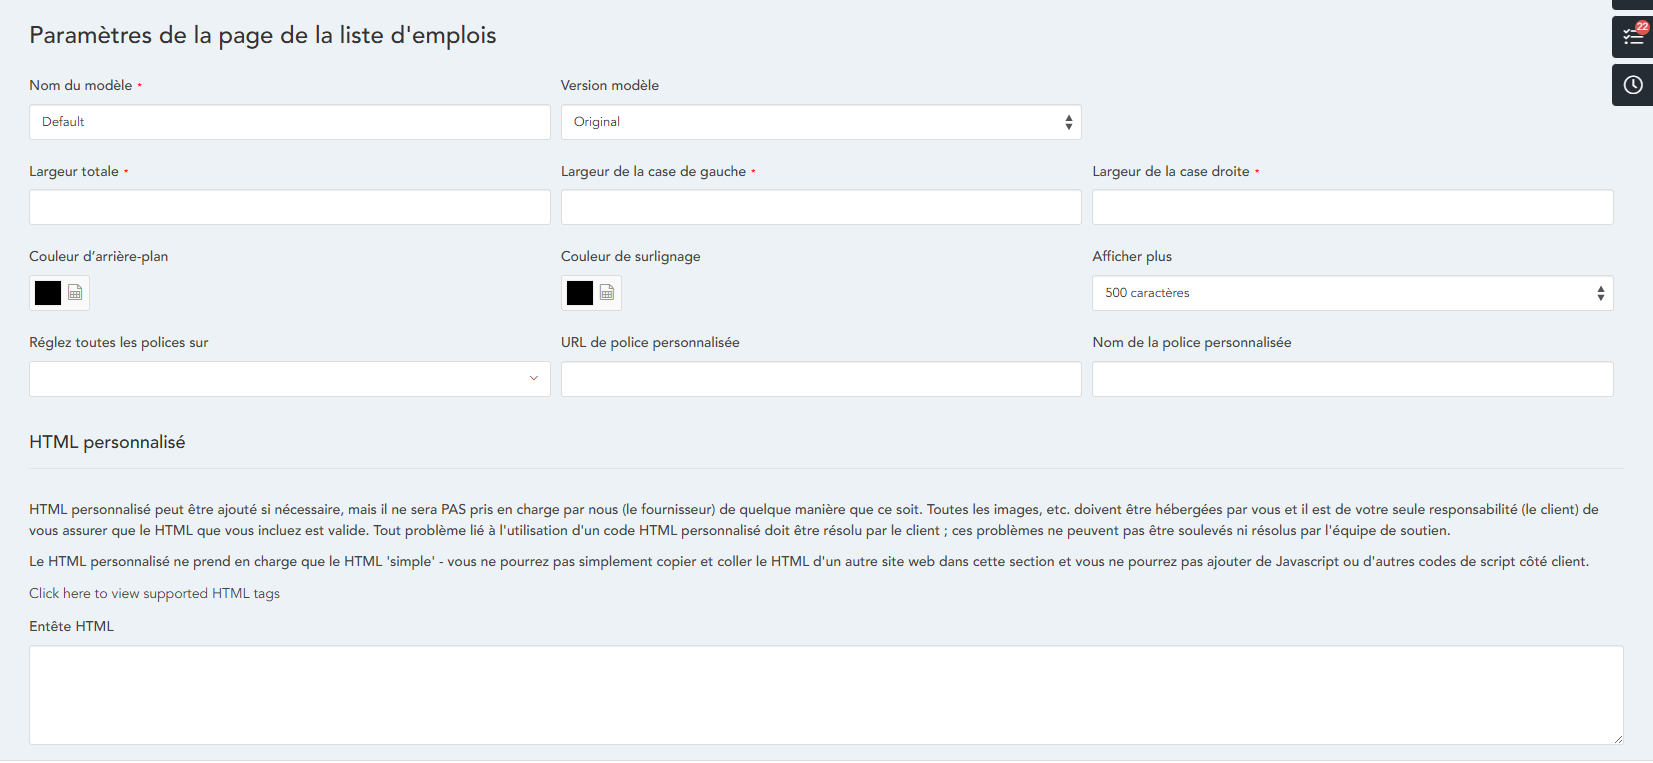Click into the Largeur totale field
Image resolution: width=1653 pixels, height=763 pixels.
(x=289, y=207)
